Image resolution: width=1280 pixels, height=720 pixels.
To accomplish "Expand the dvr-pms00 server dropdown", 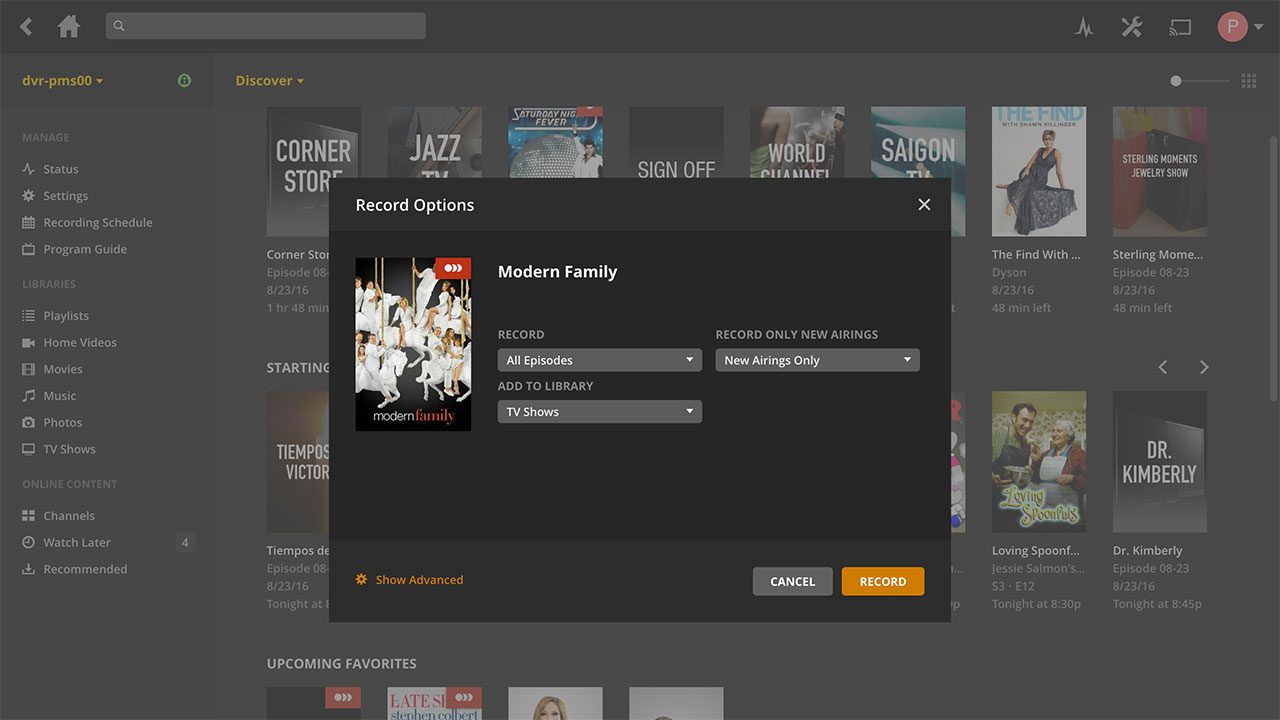I will [63, 81].
